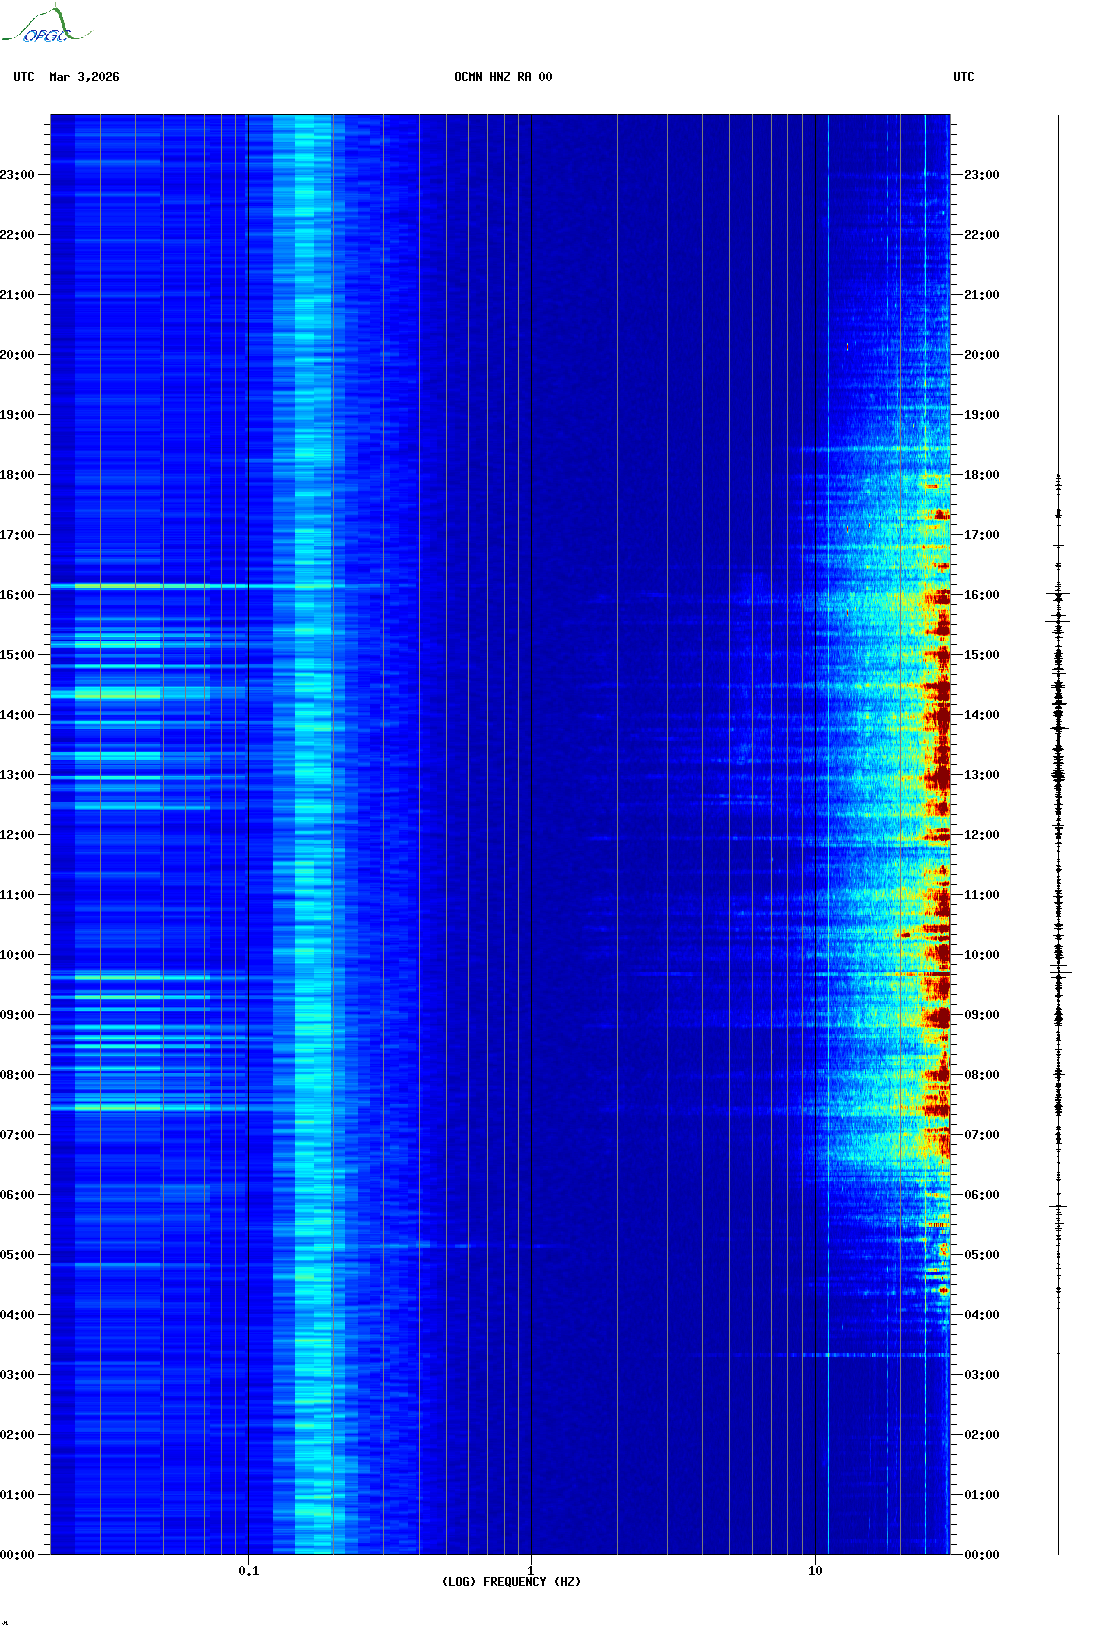1102x1634 pixels.
Task: Click the date label Mar 3,2026
Action: [x=84, y=77]
